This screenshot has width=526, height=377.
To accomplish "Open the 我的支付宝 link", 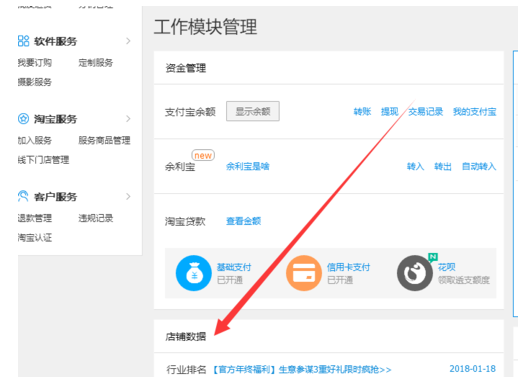I will click(x=474, y=111).
